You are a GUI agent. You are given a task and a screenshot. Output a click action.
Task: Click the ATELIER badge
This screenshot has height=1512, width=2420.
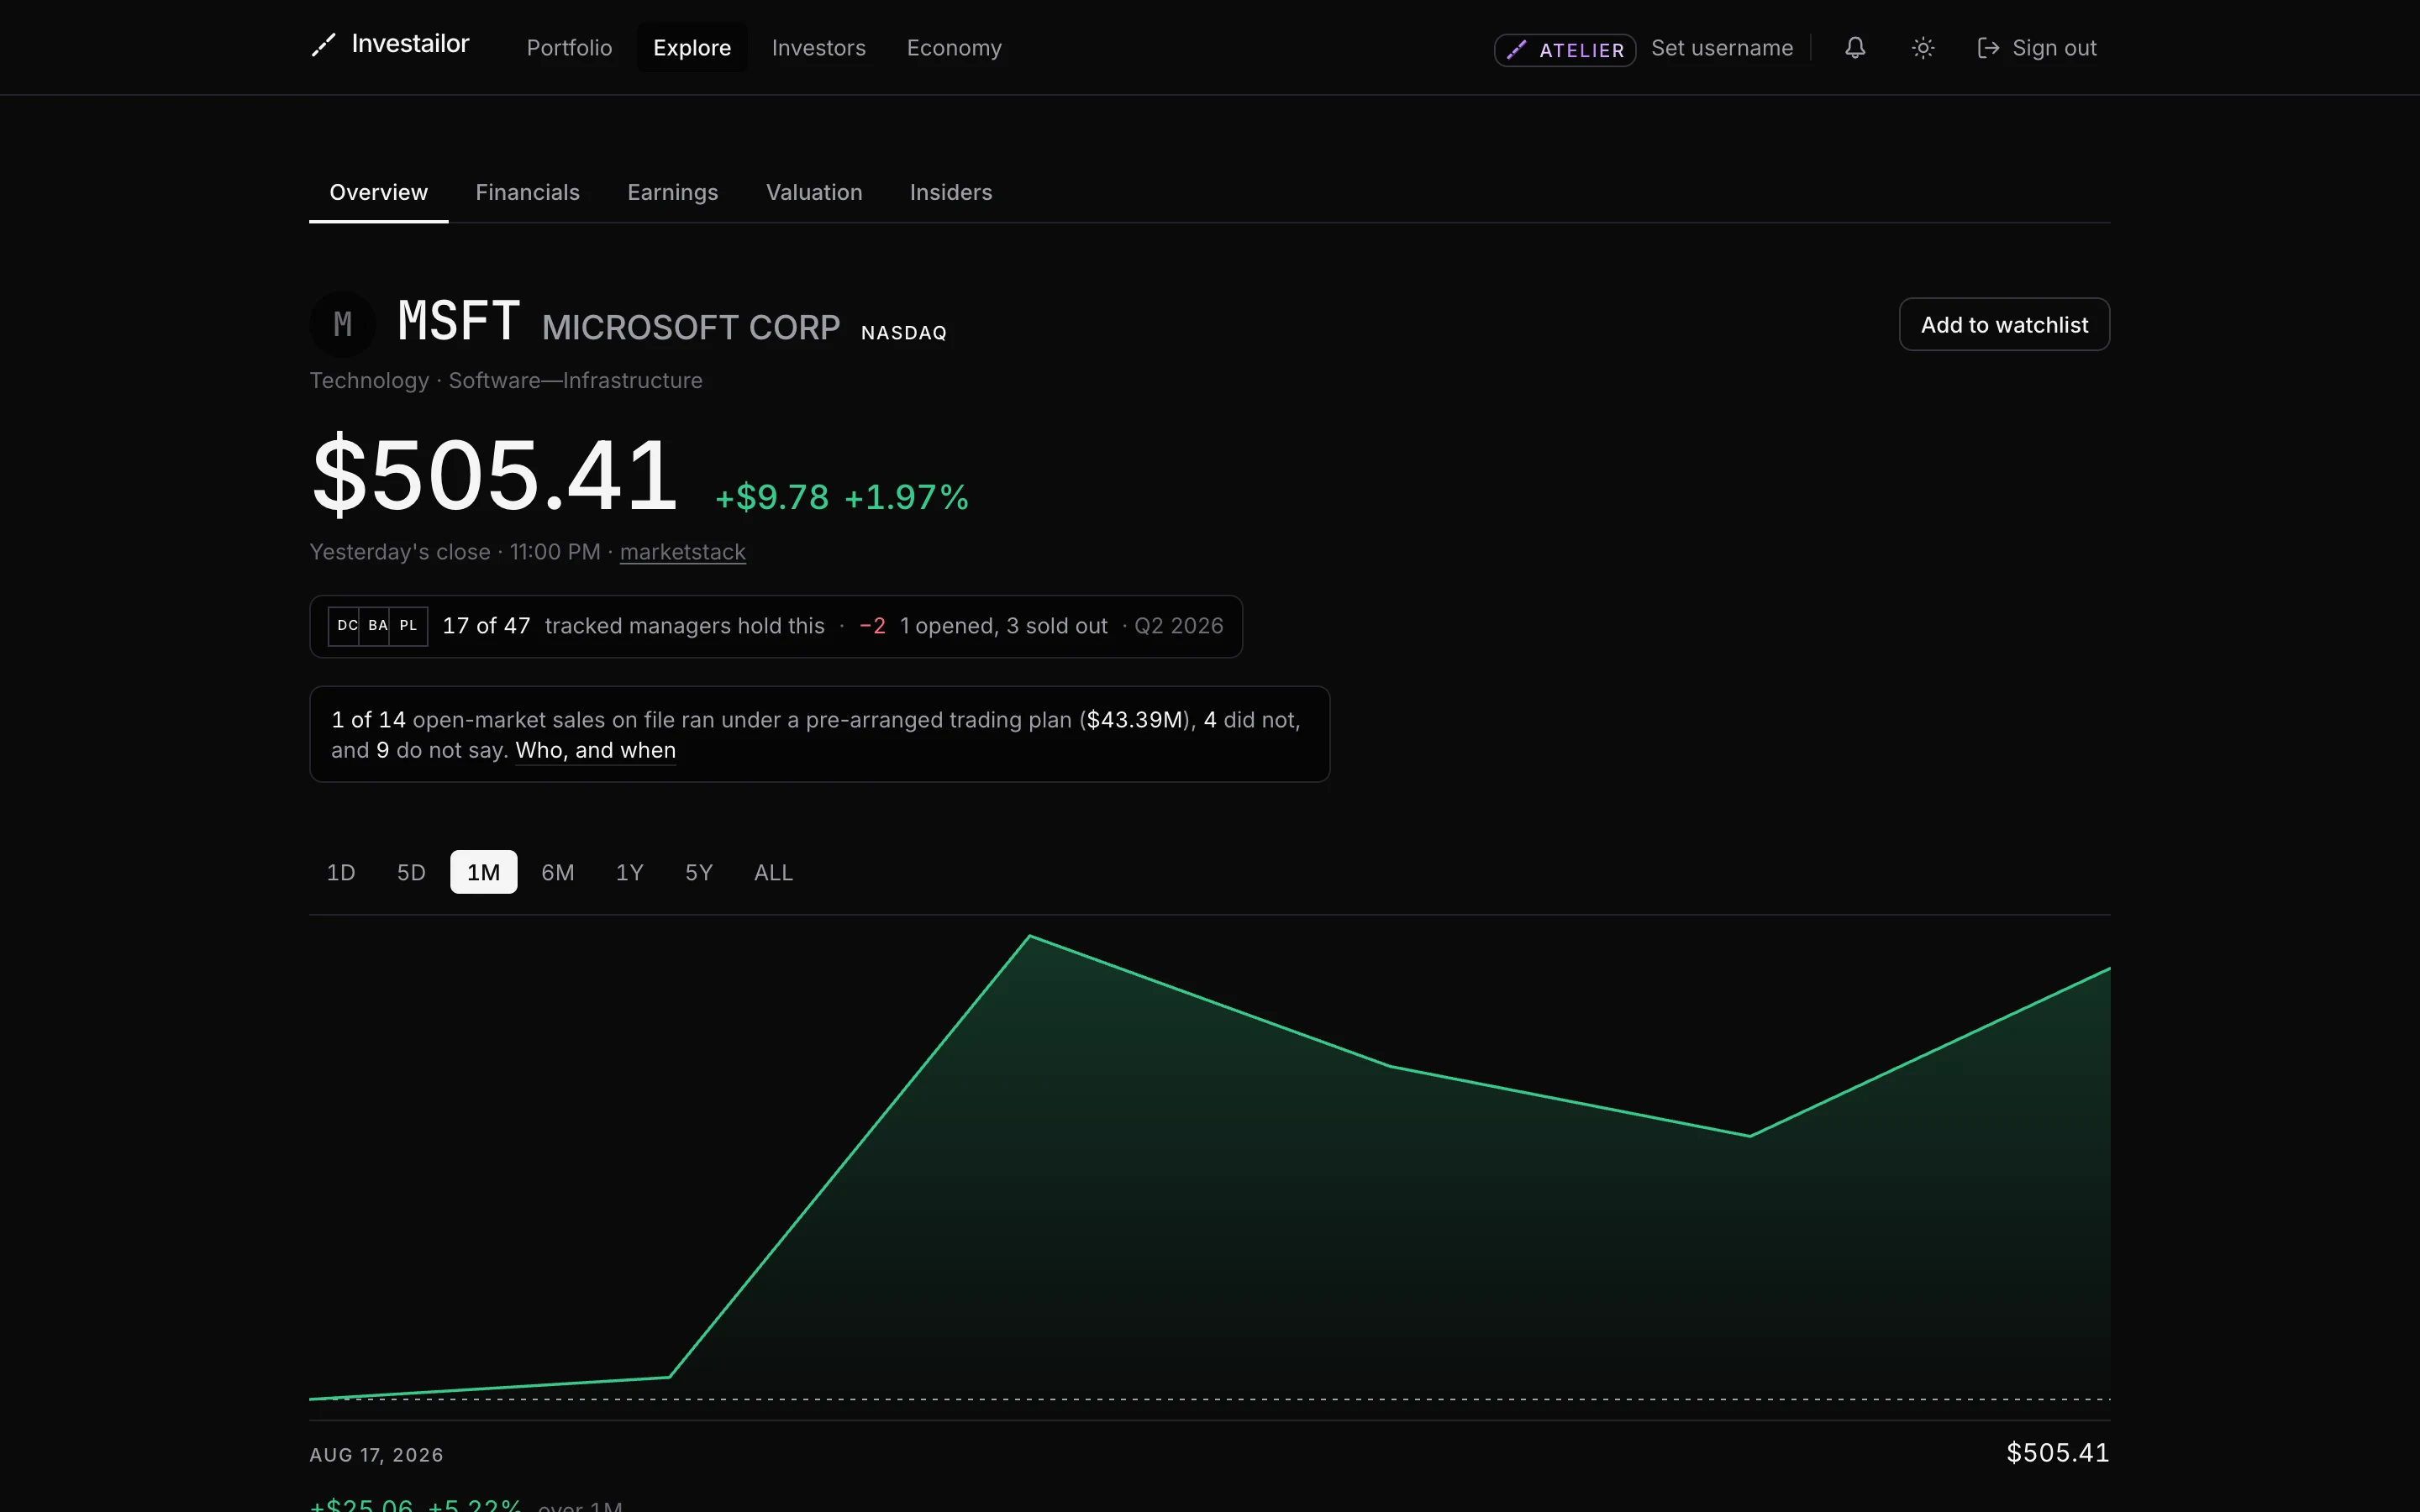point(1565,50)
